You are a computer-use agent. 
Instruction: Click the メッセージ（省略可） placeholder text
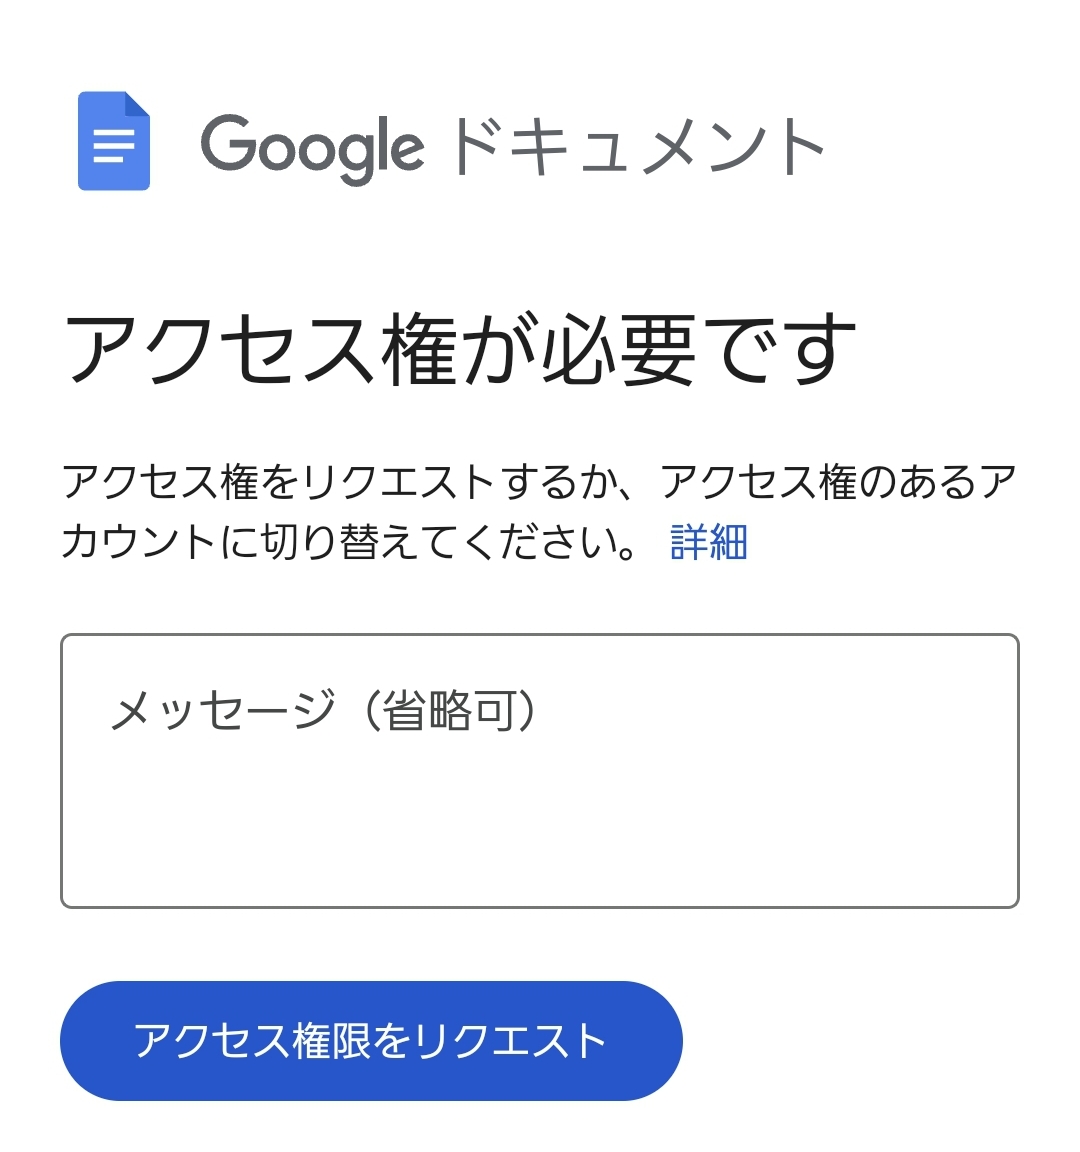pyautogui.click(x=324, y=712)
